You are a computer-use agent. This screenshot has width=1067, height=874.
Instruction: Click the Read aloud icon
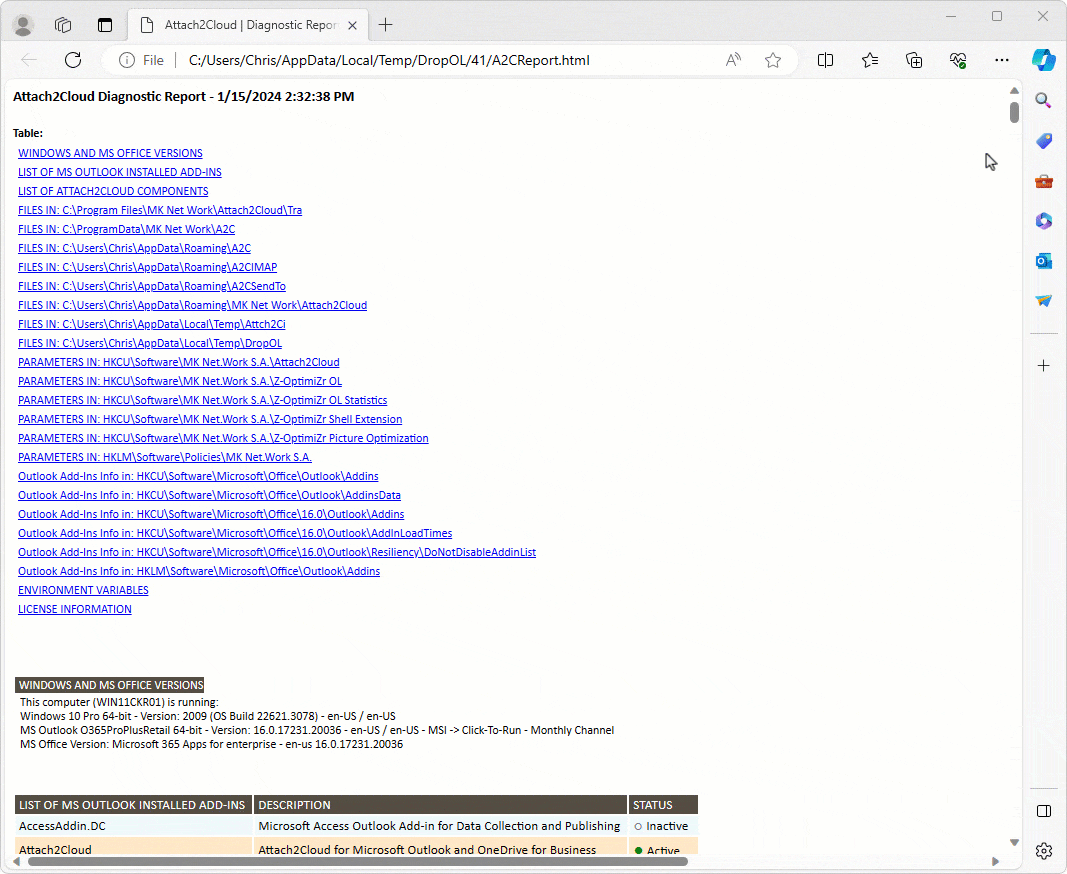(x=734, y=60)
